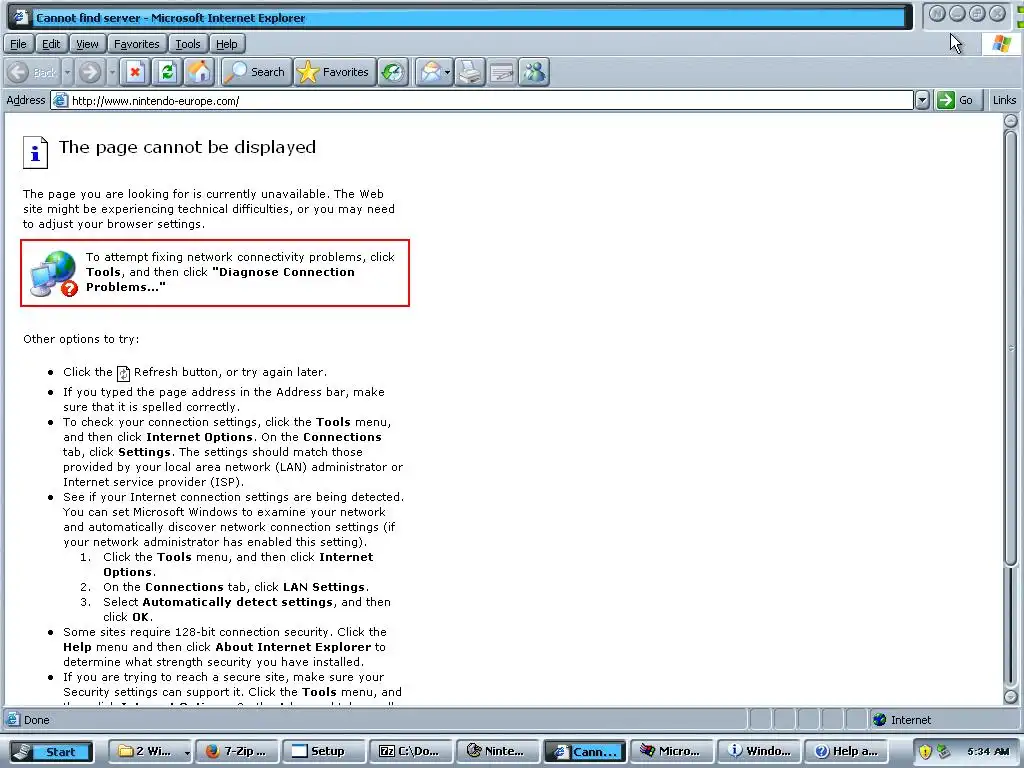Open the Help menu
Screen dimensions: 1024x768
[x=227, y=44]
